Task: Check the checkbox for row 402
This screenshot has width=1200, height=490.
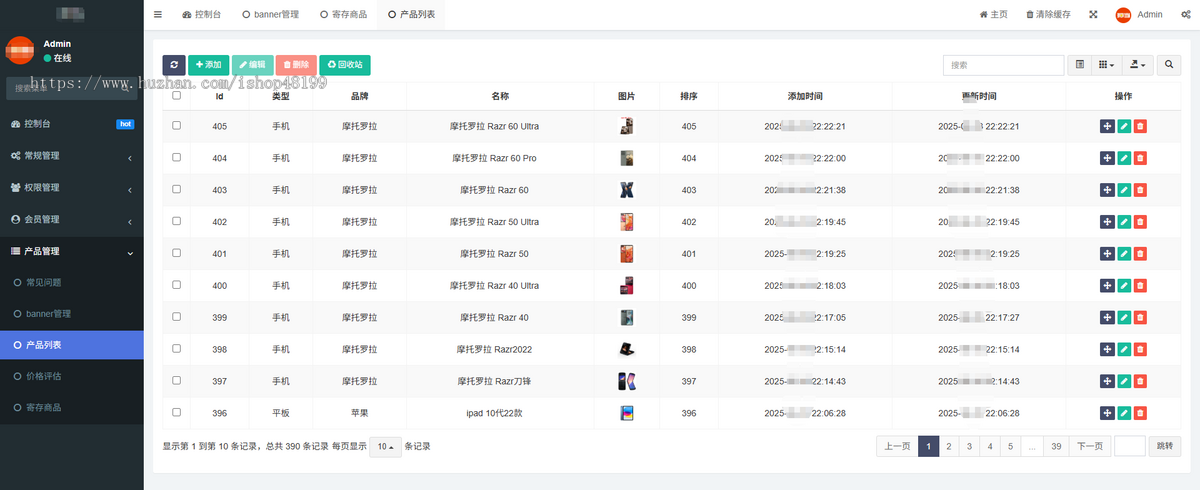Action: pos(177,222)
